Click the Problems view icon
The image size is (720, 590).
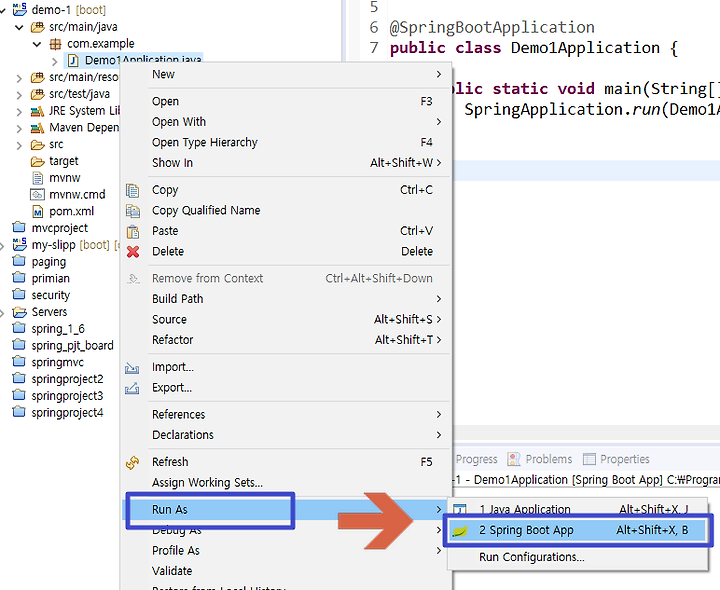point(513,459)
